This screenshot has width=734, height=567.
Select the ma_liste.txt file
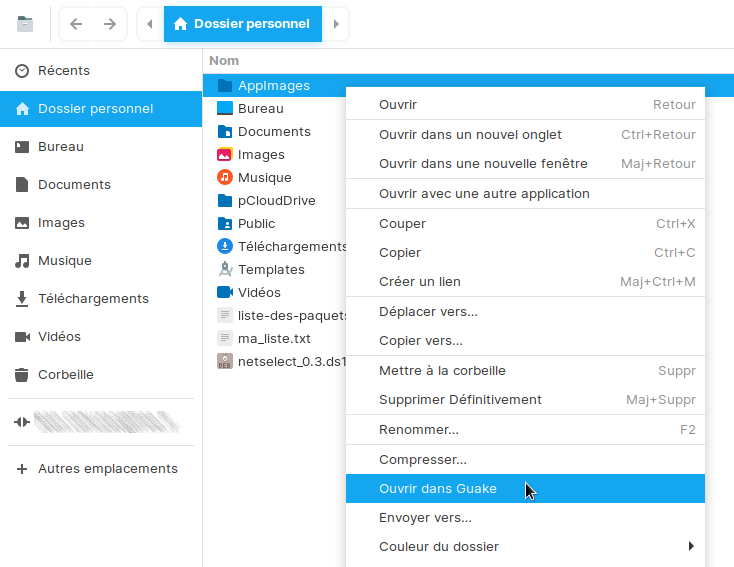274,339
